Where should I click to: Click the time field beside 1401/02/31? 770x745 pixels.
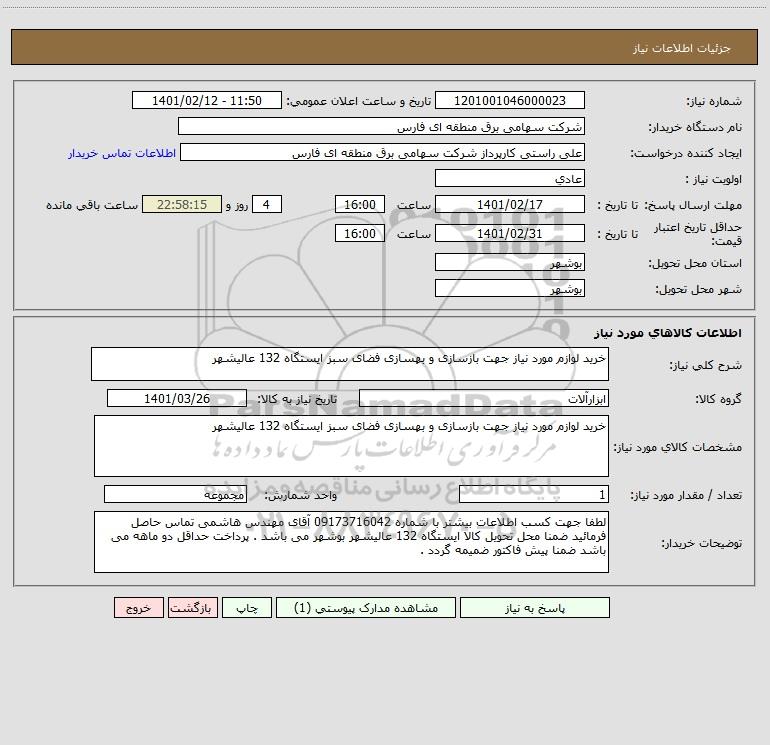click(x=359, y=233)
